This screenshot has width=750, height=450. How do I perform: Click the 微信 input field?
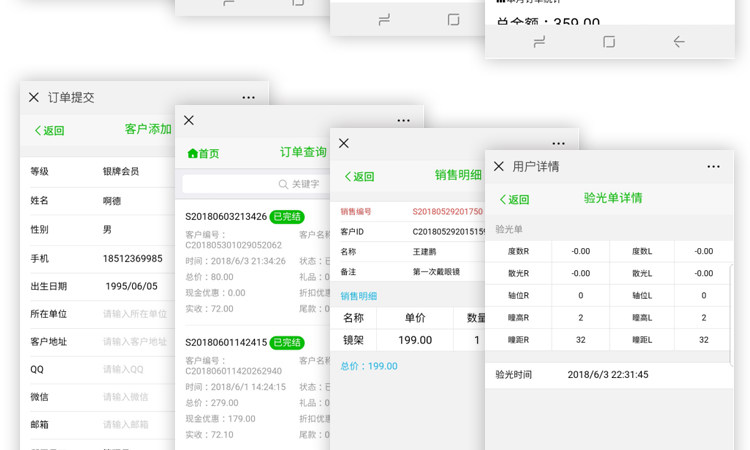coord(126,397)
